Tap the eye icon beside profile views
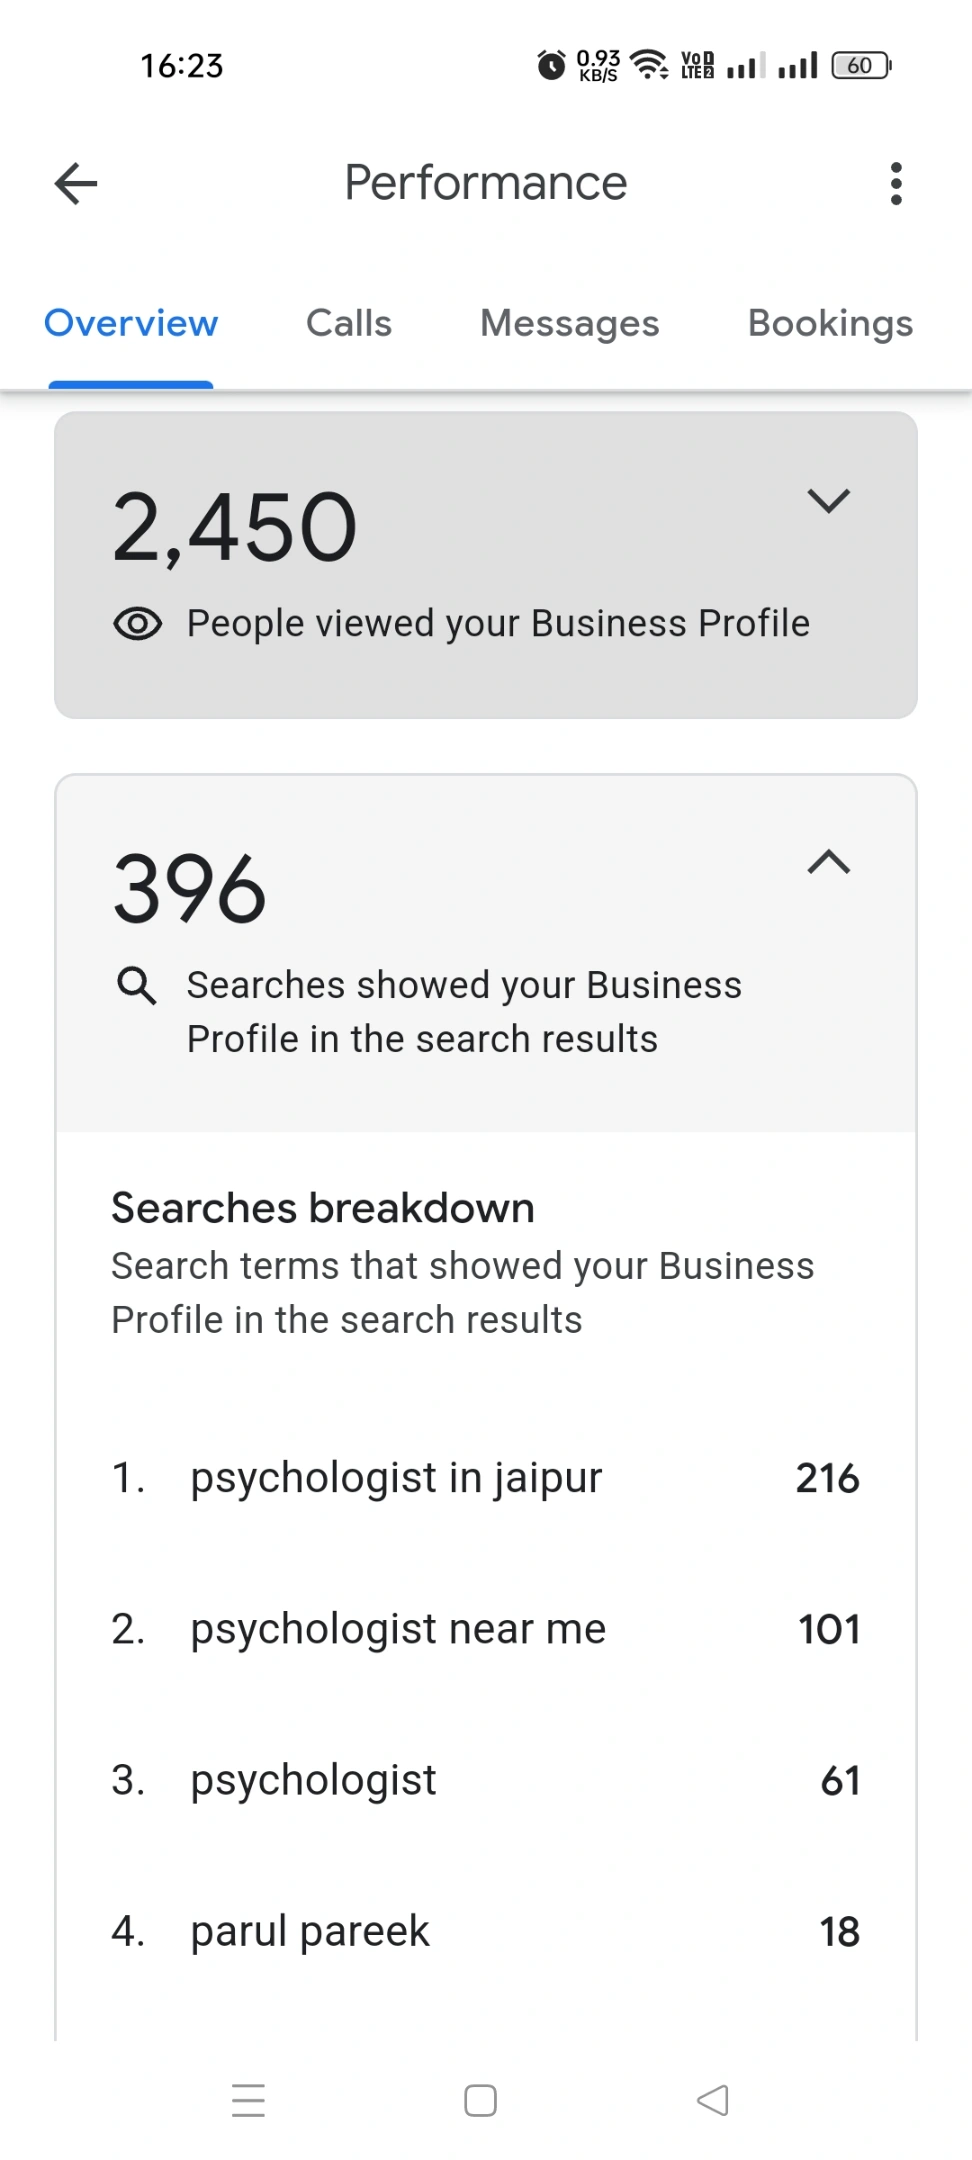Viewport: 972px width, 2160px height. tap(138, 624)
